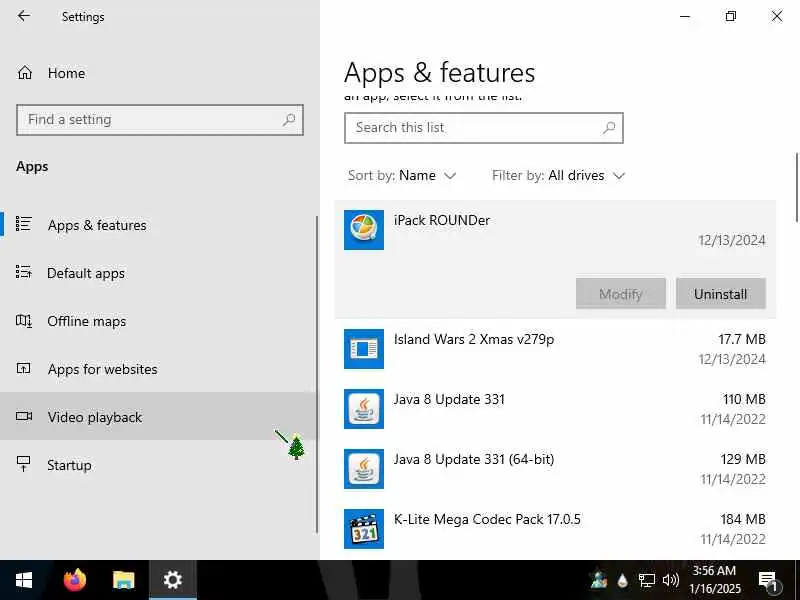Viewport: 800px width, 600px height.
Task: Click the Search this list magnifier
Action: (609, 128)
